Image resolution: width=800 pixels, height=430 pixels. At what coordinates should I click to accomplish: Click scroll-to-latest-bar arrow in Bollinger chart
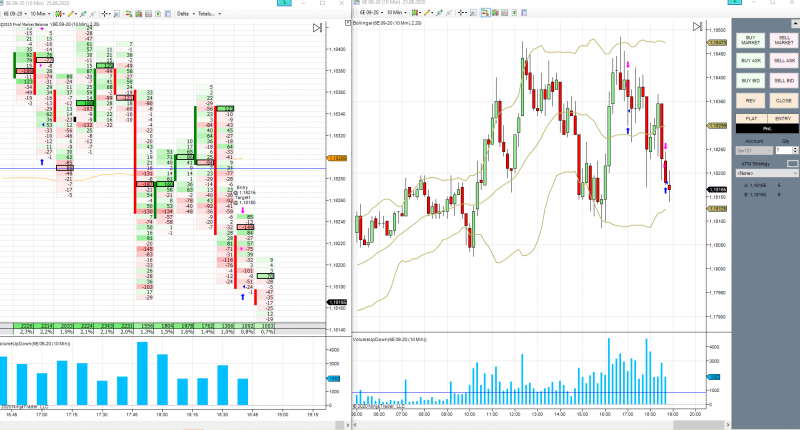[x=697, y=27]
